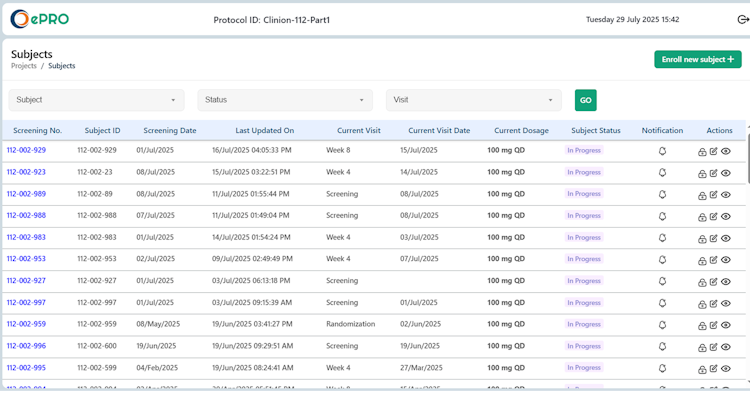Screen dimensions: 750x396
Task: Expand the Subject filter dropdown
Action: point(96,100)
